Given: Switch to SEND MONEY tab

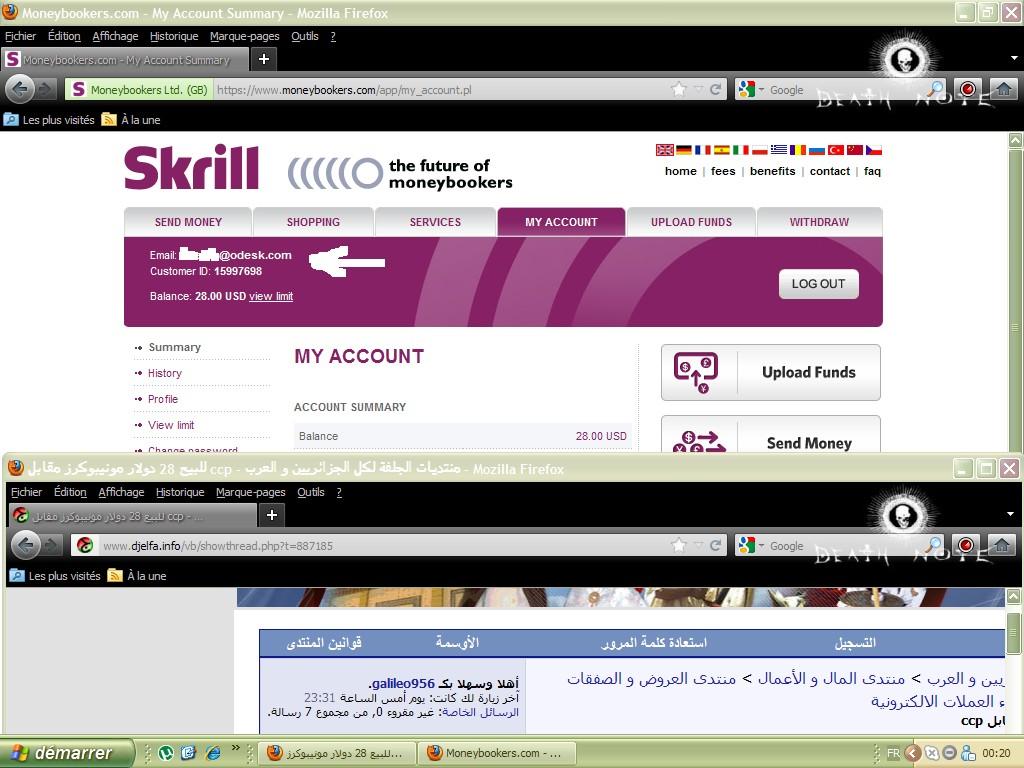Looking at the screenshot, I should point(188,222).
